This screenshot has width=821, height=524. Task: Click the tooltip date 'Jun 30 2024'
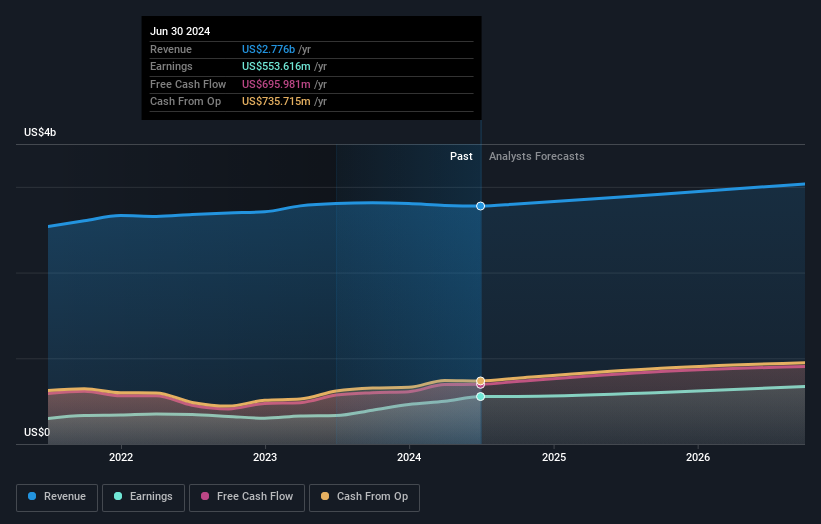(x=180, y=31)
